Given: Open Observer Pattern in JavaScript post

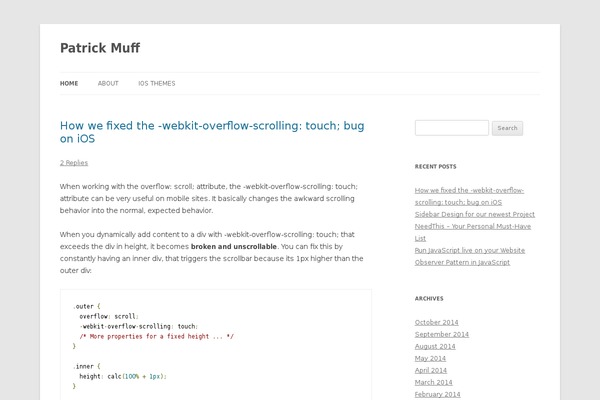Looking at the screenshot, I should pyautogui.click(x=462, y=262).
